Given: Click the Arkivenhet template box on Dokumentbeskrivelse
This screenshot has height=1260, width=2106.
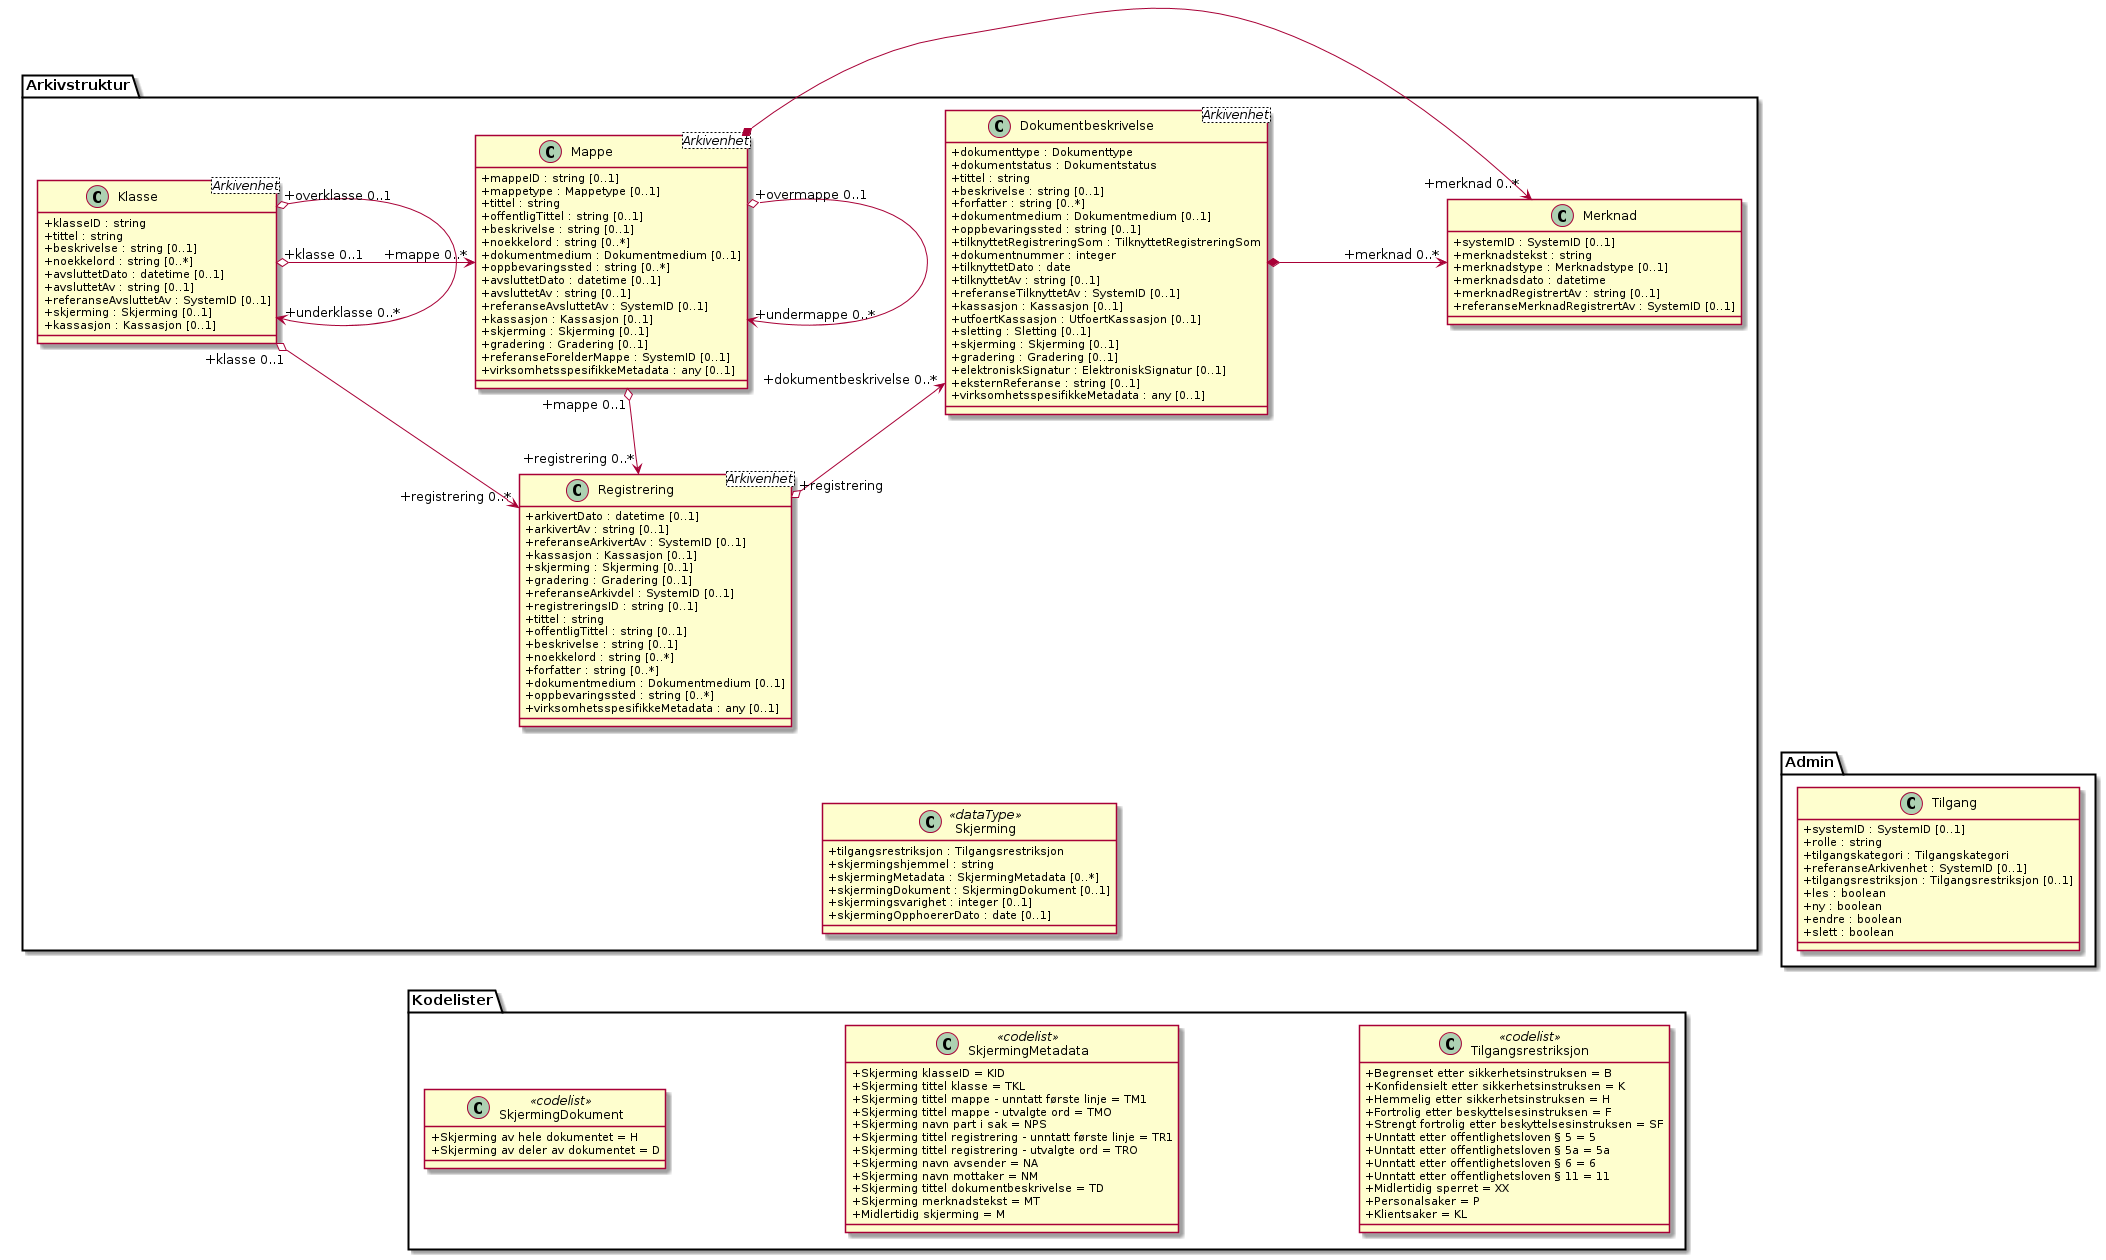Looking at the screenshot, I should (1236, 115).
